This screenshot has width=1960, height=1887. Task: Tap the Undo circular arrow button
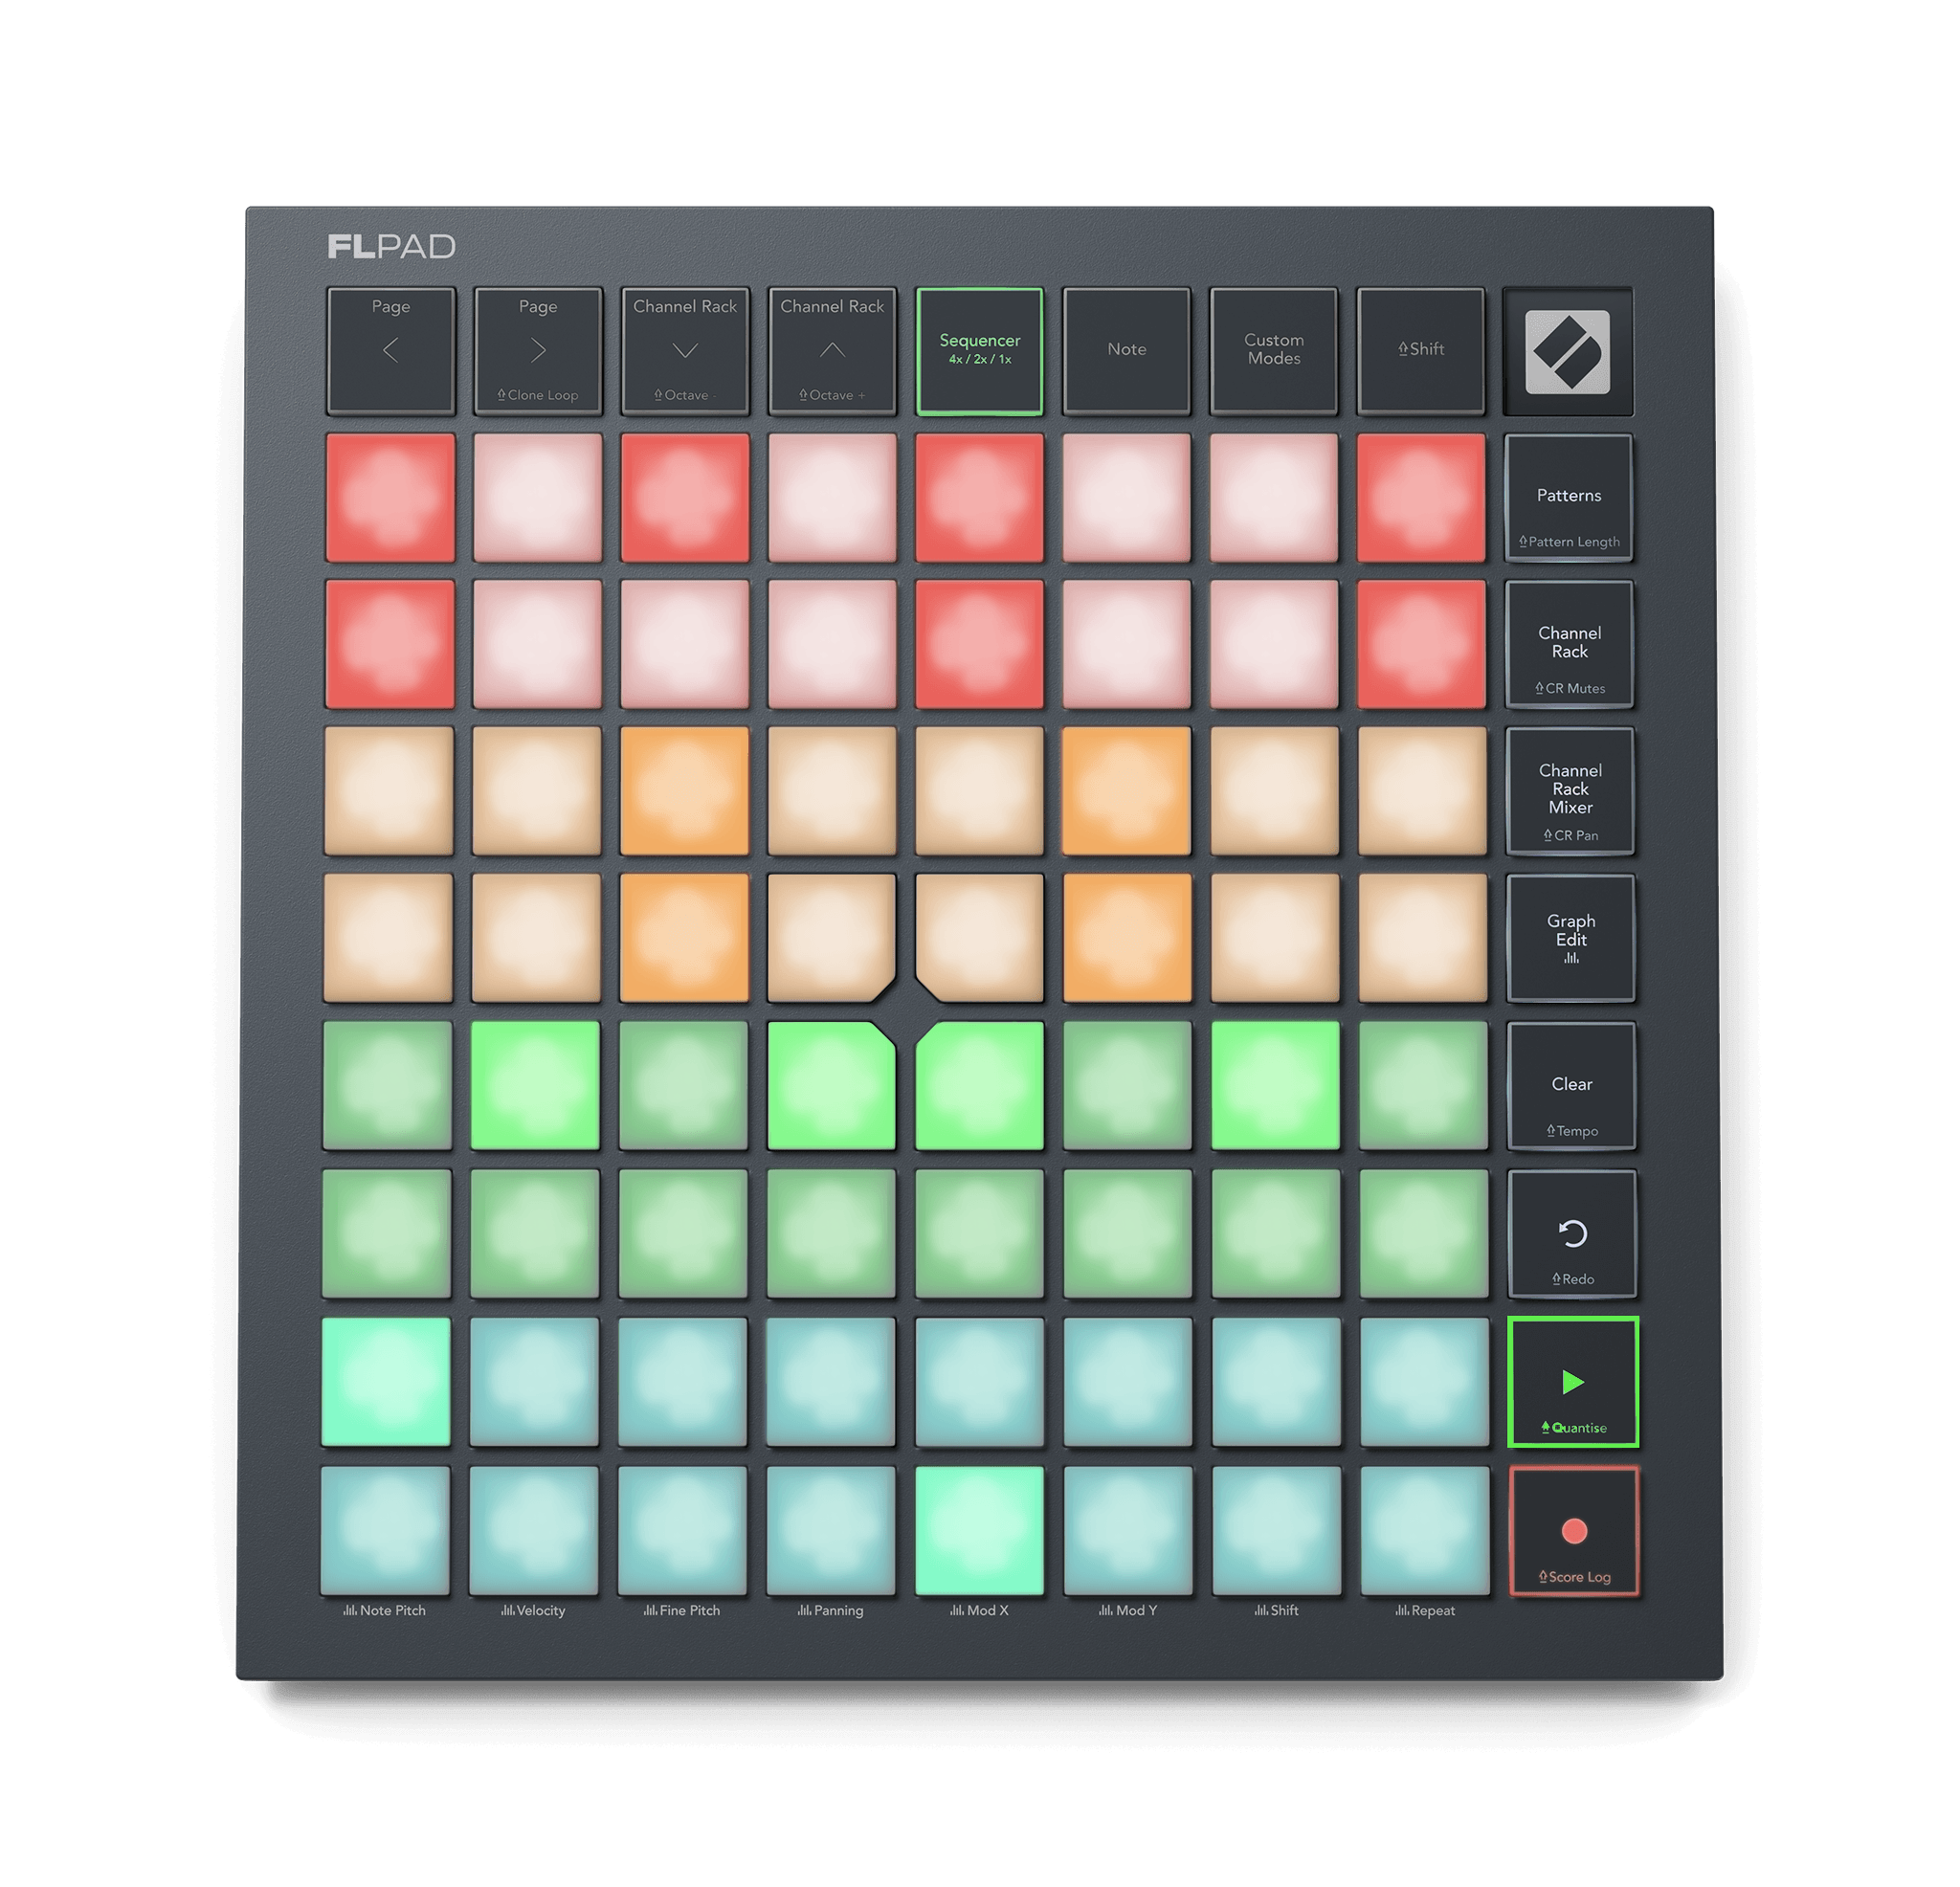tap(1572, 1233)
